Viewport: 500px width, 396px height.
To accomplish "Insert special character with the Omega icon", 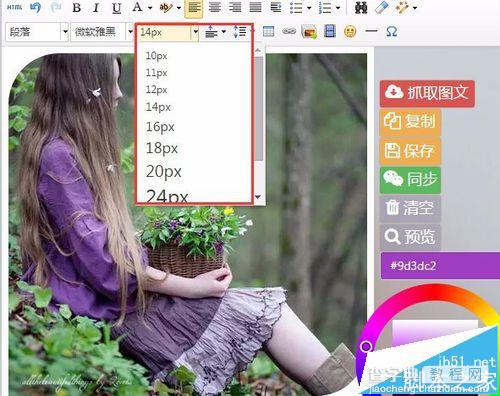I will point(391,32).
